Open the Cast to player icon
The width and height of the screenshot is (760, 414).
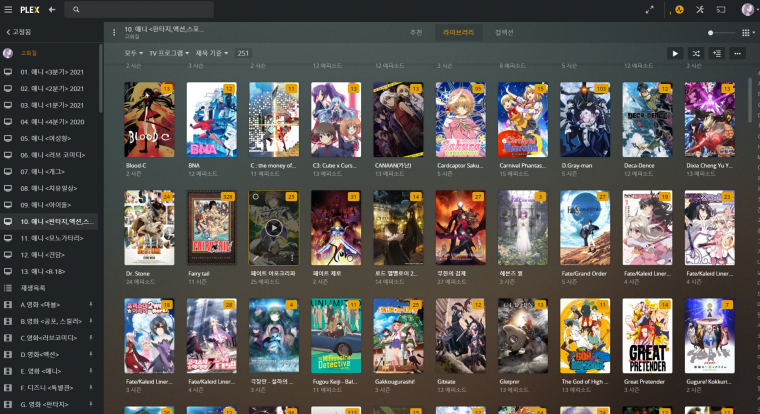pos(721,9)
